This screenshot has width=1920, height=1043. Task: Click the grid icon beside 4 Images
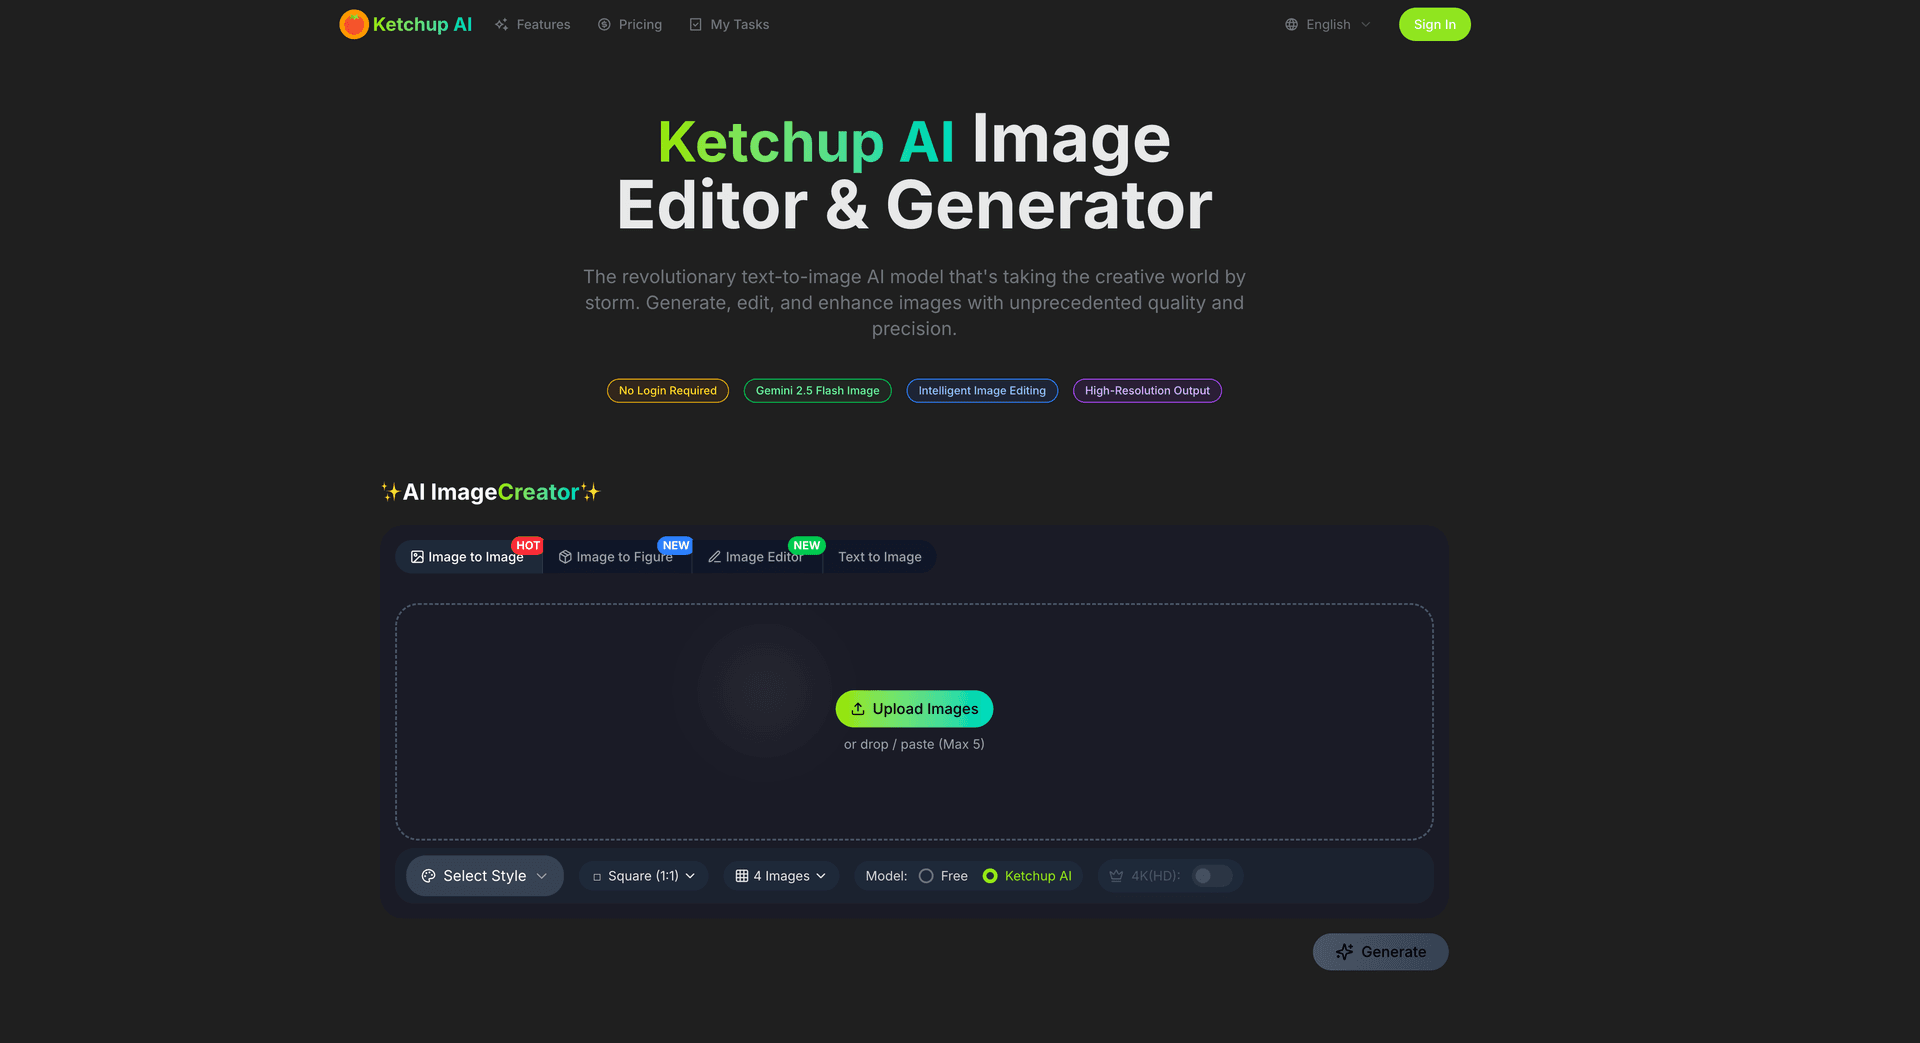741,875
